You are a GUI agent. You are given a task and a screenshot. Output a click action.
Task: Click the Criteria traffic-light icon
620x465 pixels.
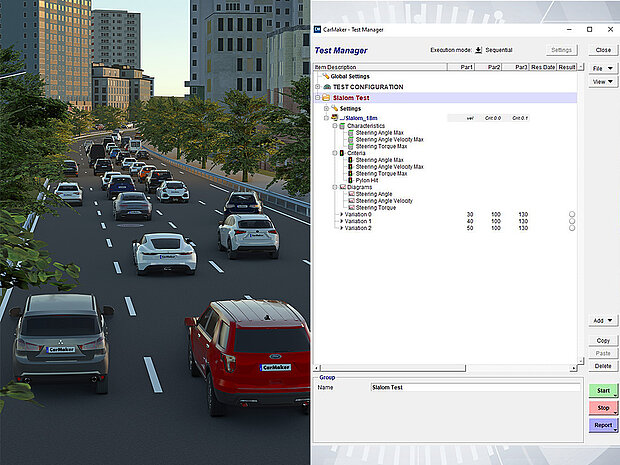[x=343, y=153]
